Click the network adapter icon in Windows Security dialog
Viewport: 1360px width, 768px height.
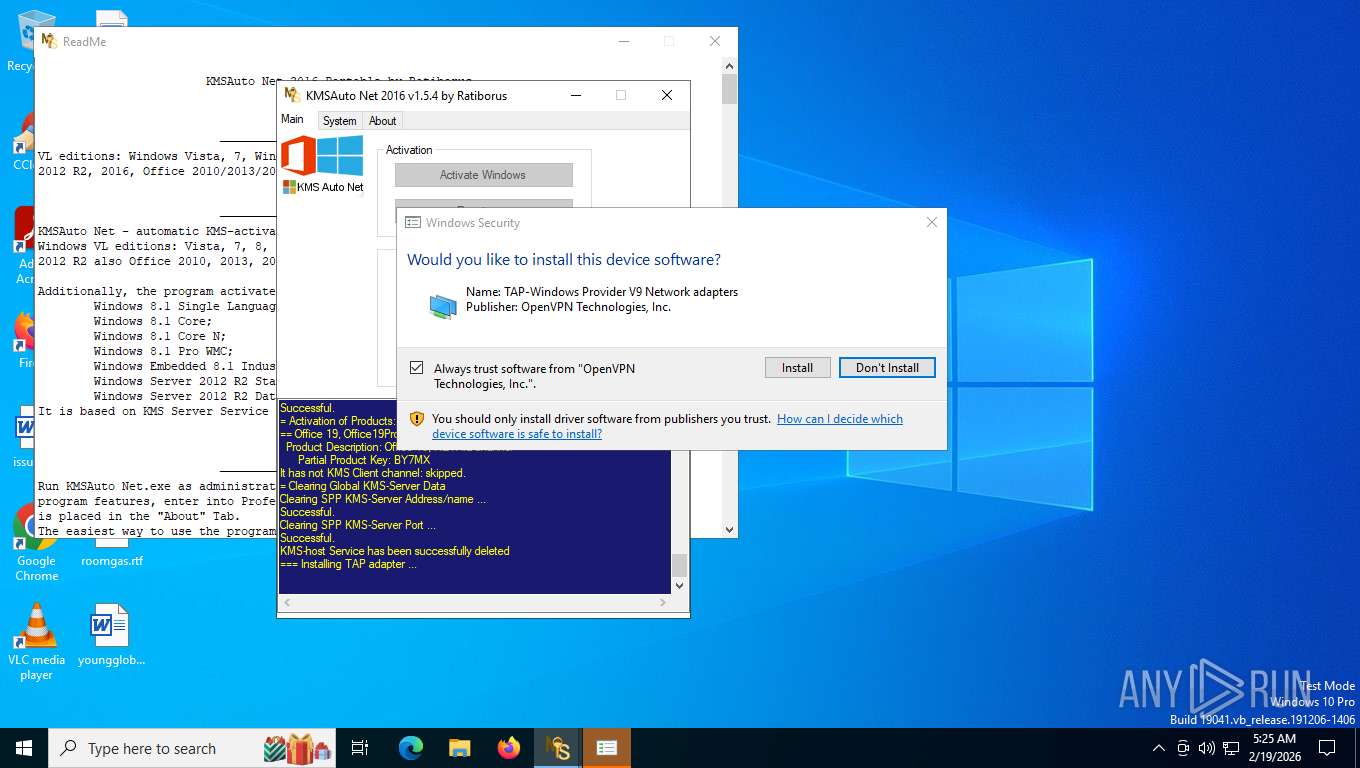(443, 306)
